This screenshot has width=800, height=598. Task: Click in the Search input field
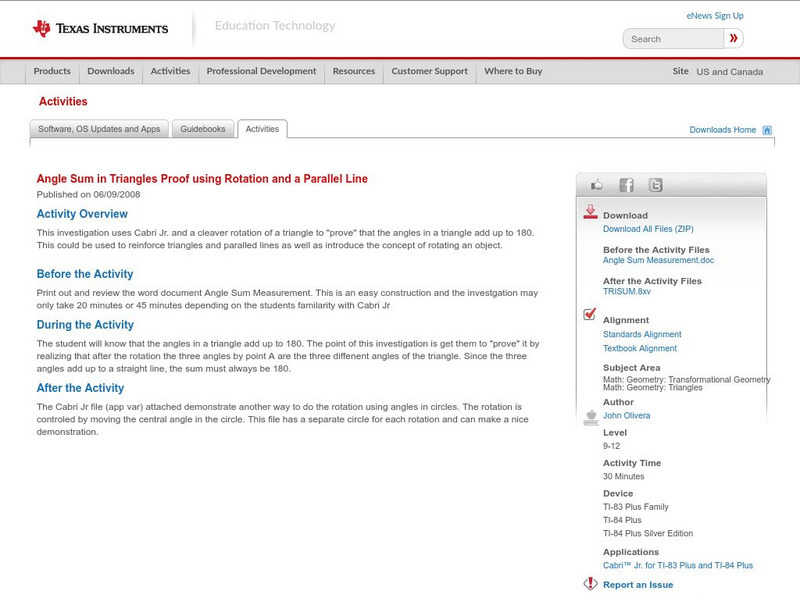point(673,39)
